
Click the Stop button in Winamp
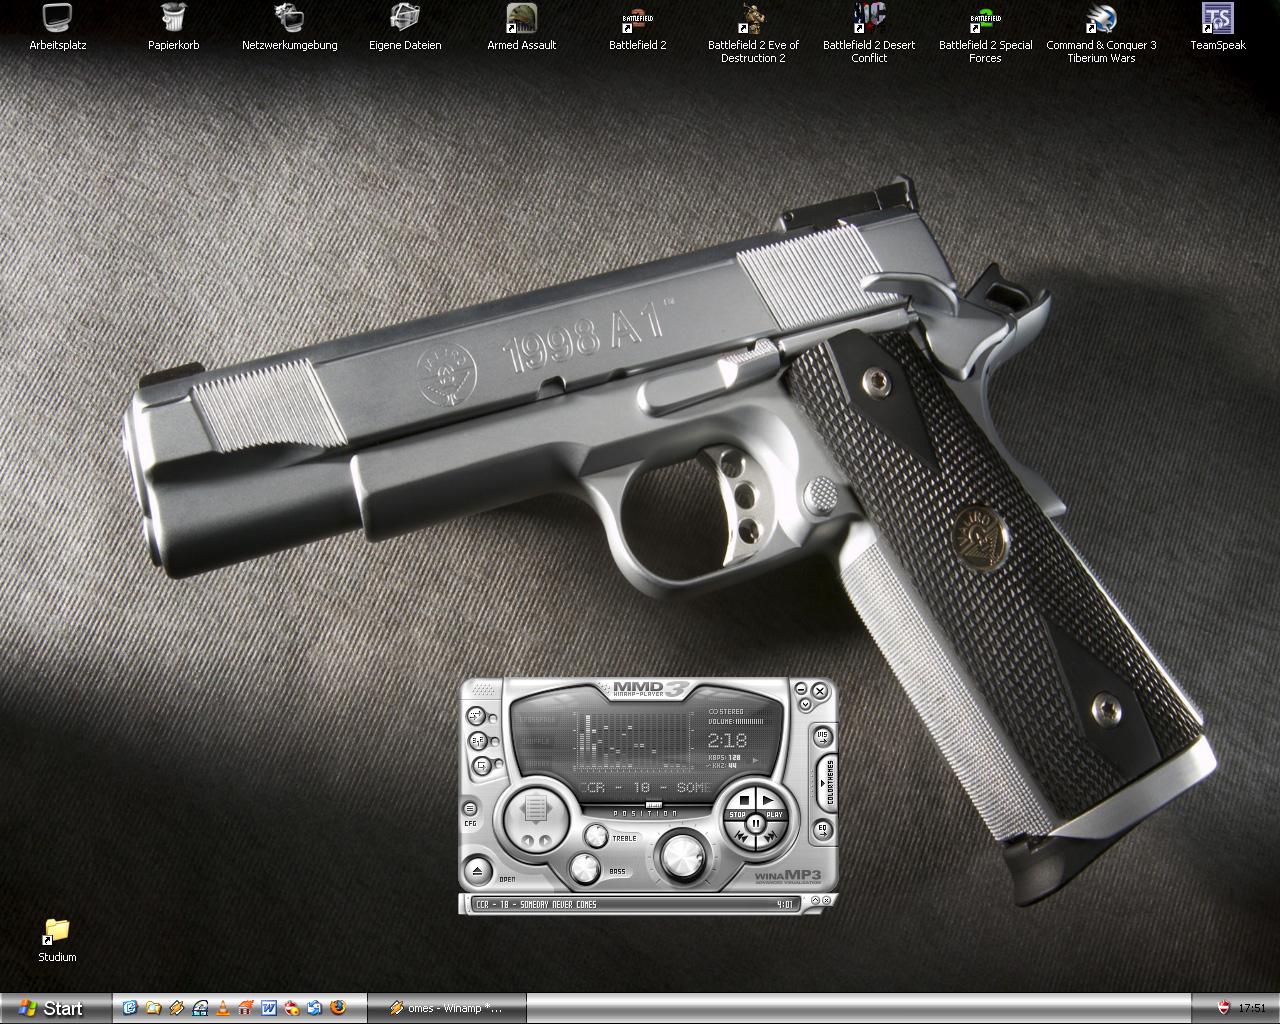(x=742, y=801)
